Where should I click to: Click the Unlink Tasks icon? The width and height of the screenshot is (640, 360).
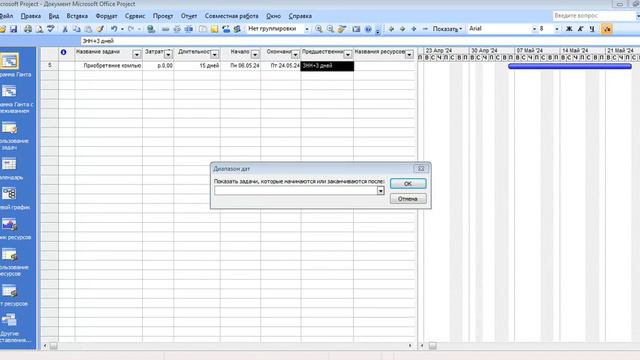click(177, 29)
